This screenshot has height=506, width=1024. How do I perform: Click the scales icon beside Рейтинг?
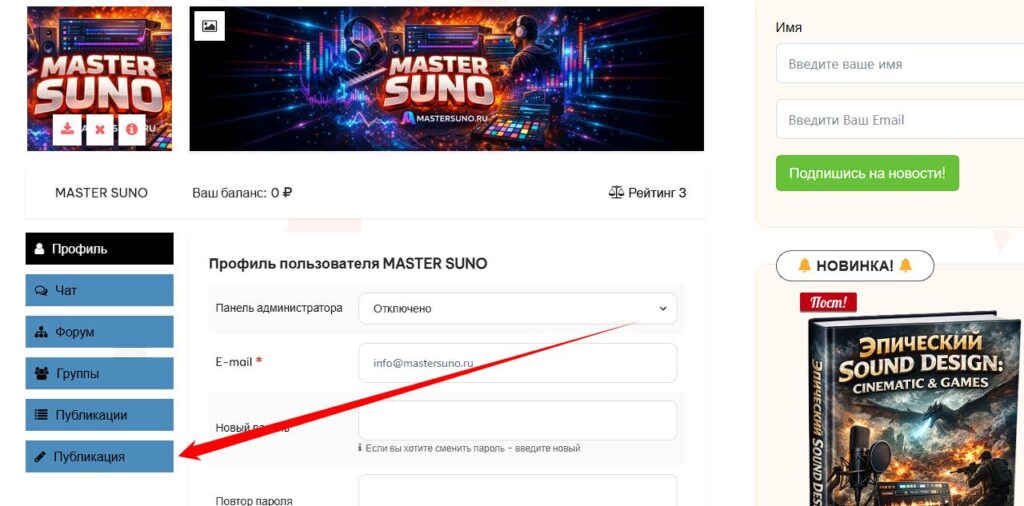click(x=616, y=193)
